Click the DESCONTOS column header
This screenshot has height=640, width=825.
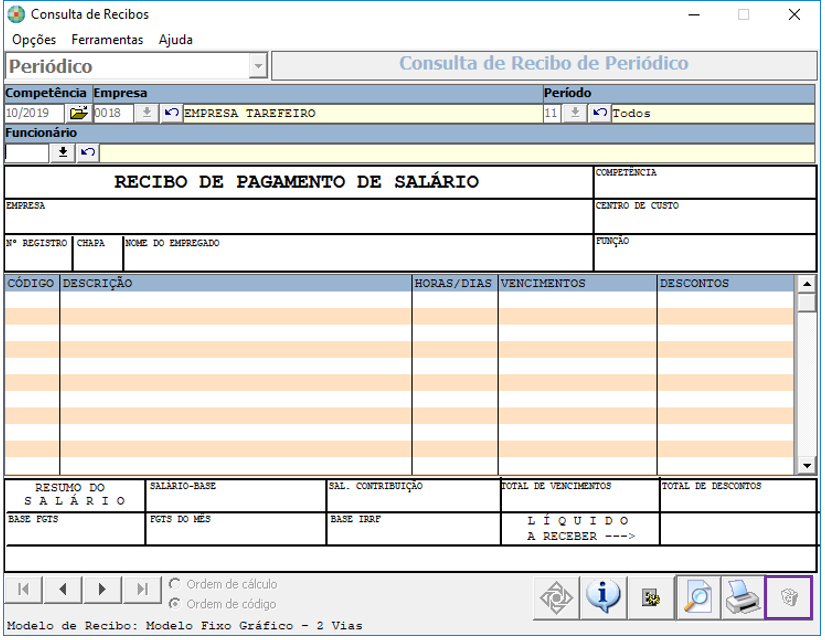[x=726, y=283]
